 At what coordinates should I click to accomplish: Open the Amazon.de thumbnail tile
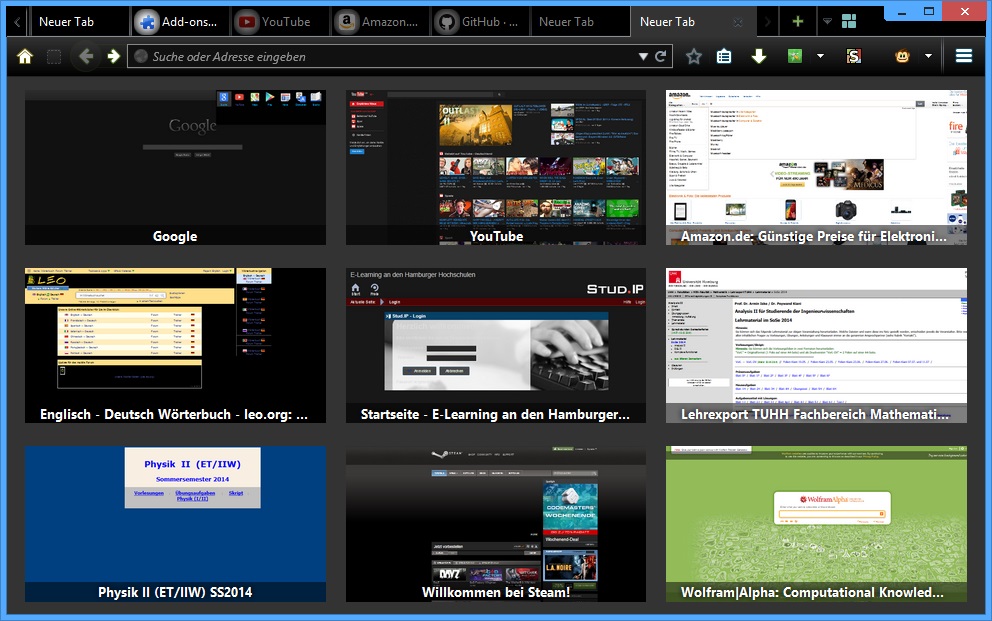point(816,168)
